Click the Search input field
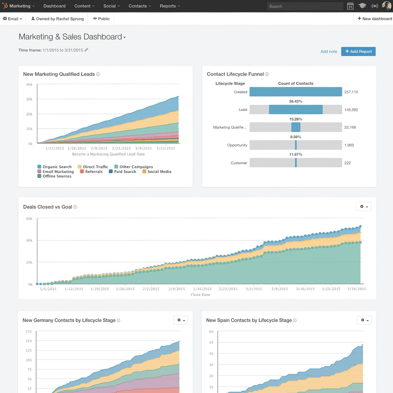The image size is (393, 393). [305, 6]
